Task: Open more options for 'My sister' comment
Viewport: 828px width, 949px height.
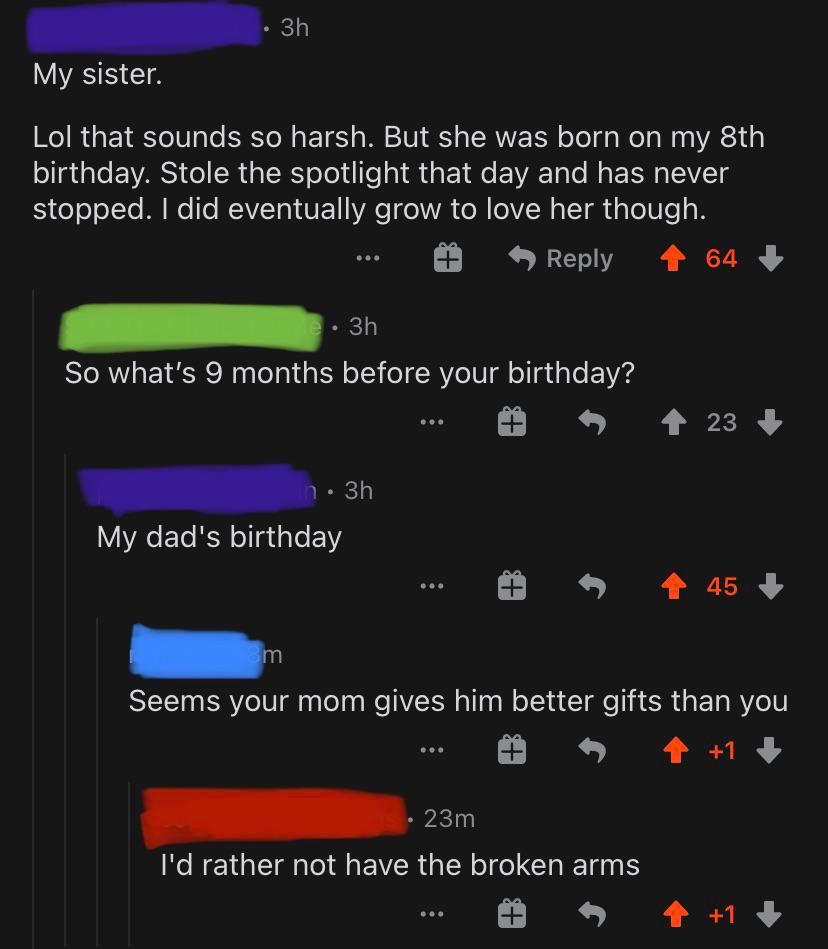Action: tap(367, 259)
